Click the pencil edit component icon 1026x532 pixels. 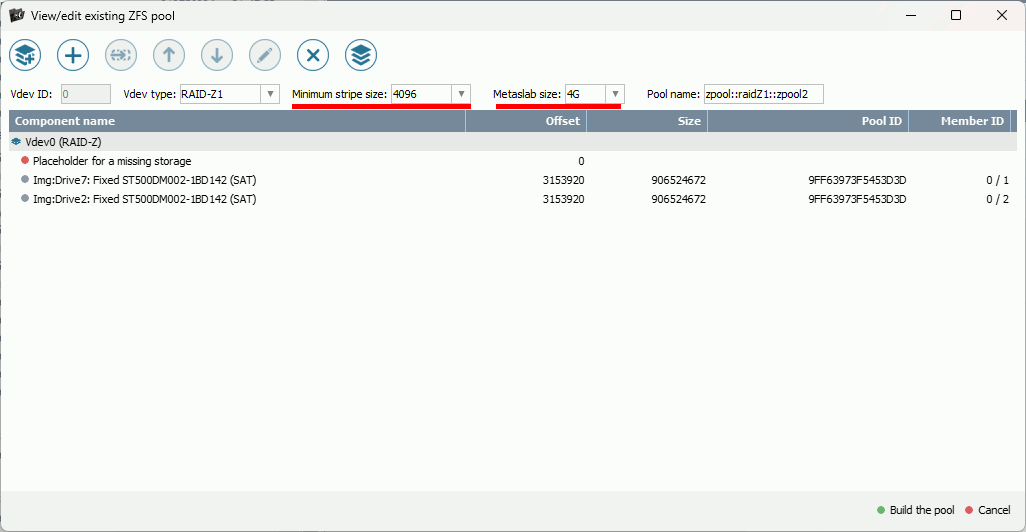point(265,55)
